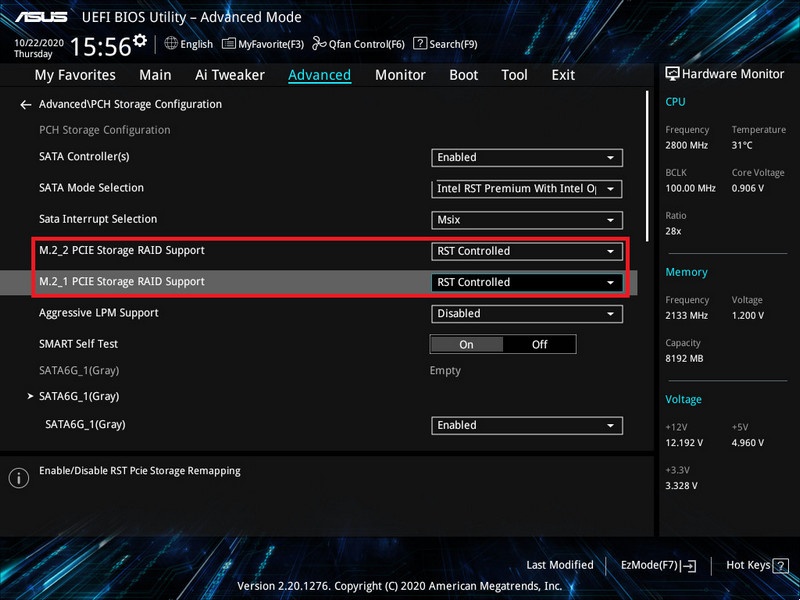Click the ASUS logo

tap(41, 17)
